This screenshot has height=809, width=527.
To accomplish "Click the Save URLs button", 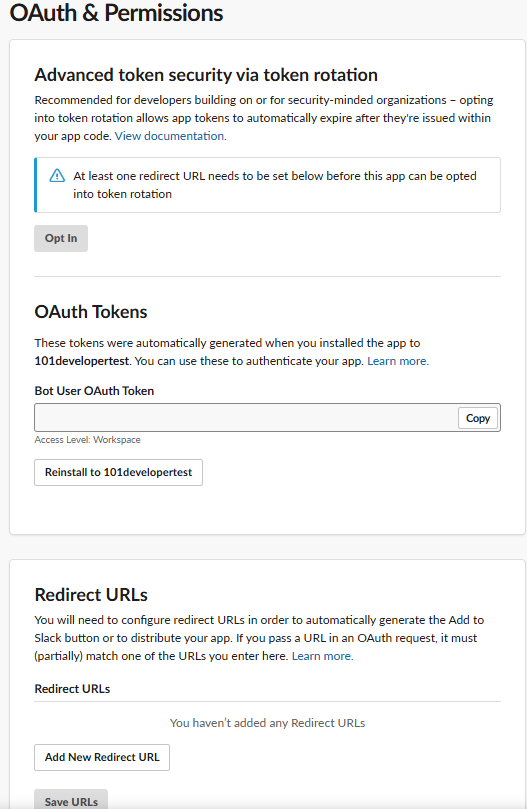I will [x=71, y=801].
